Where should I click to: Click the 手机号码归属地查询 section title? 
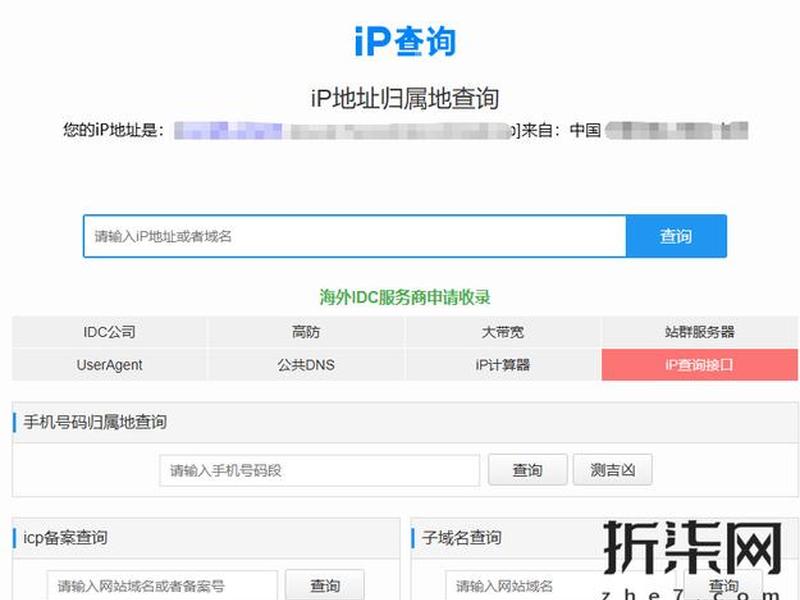coord(95,422)
